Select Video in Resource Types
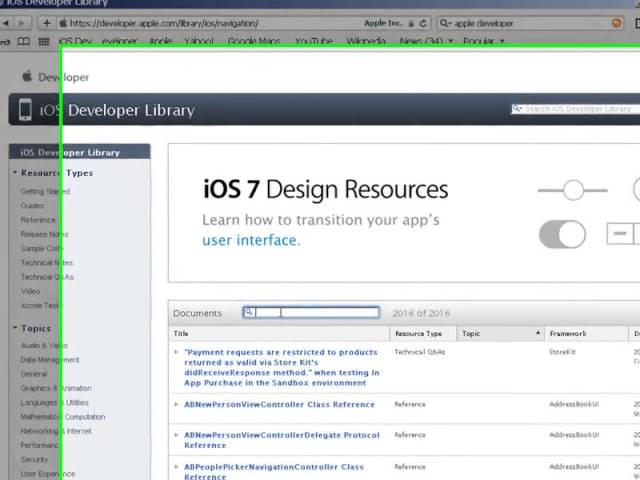 pyautogui.click(x=31, y=291)
